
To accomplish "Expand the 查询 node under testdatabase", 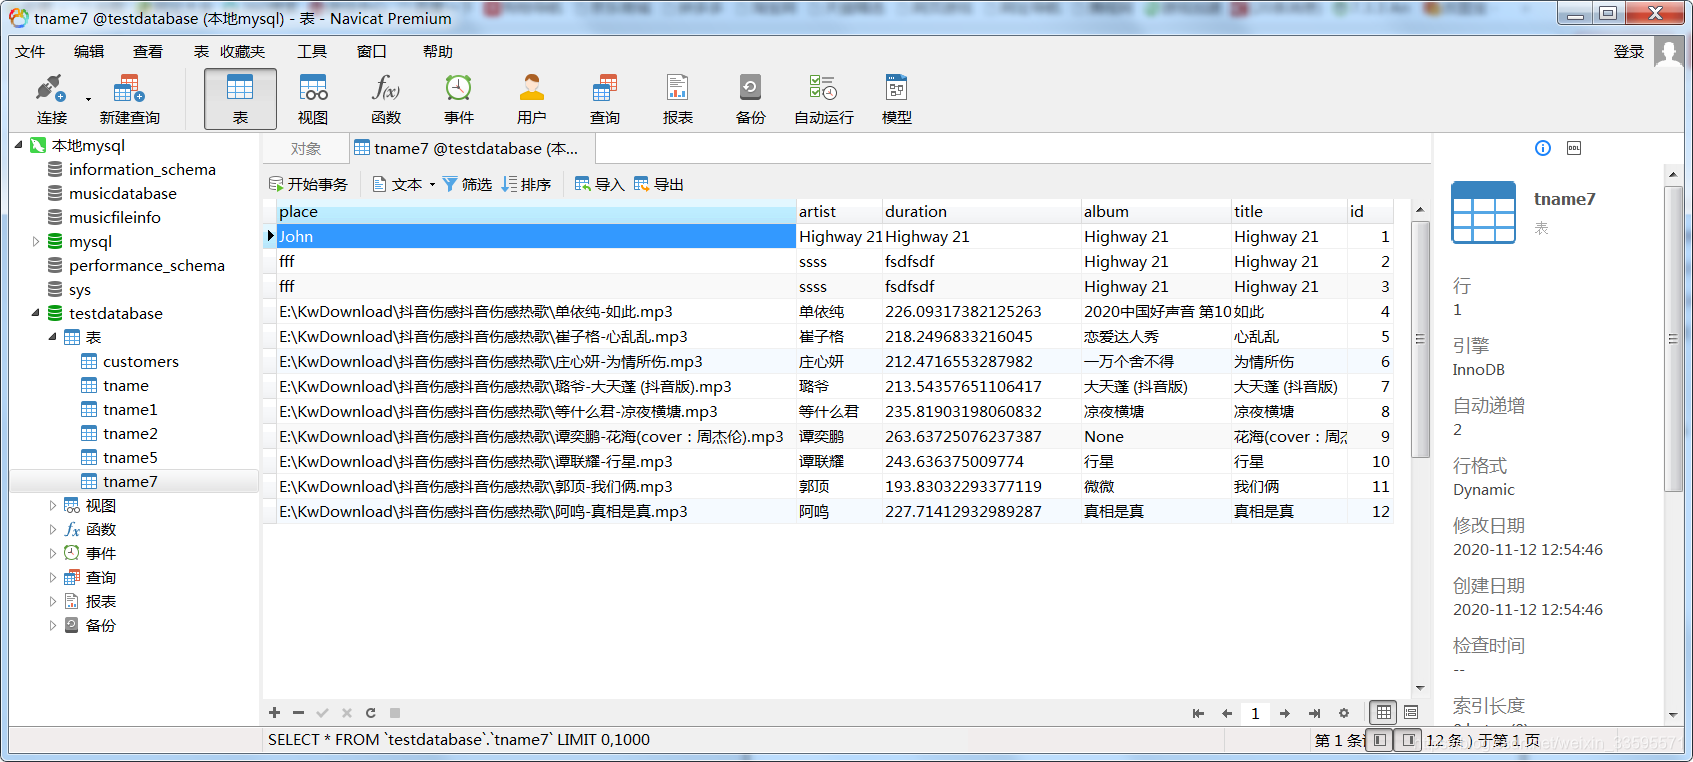I will coord(53,577).
